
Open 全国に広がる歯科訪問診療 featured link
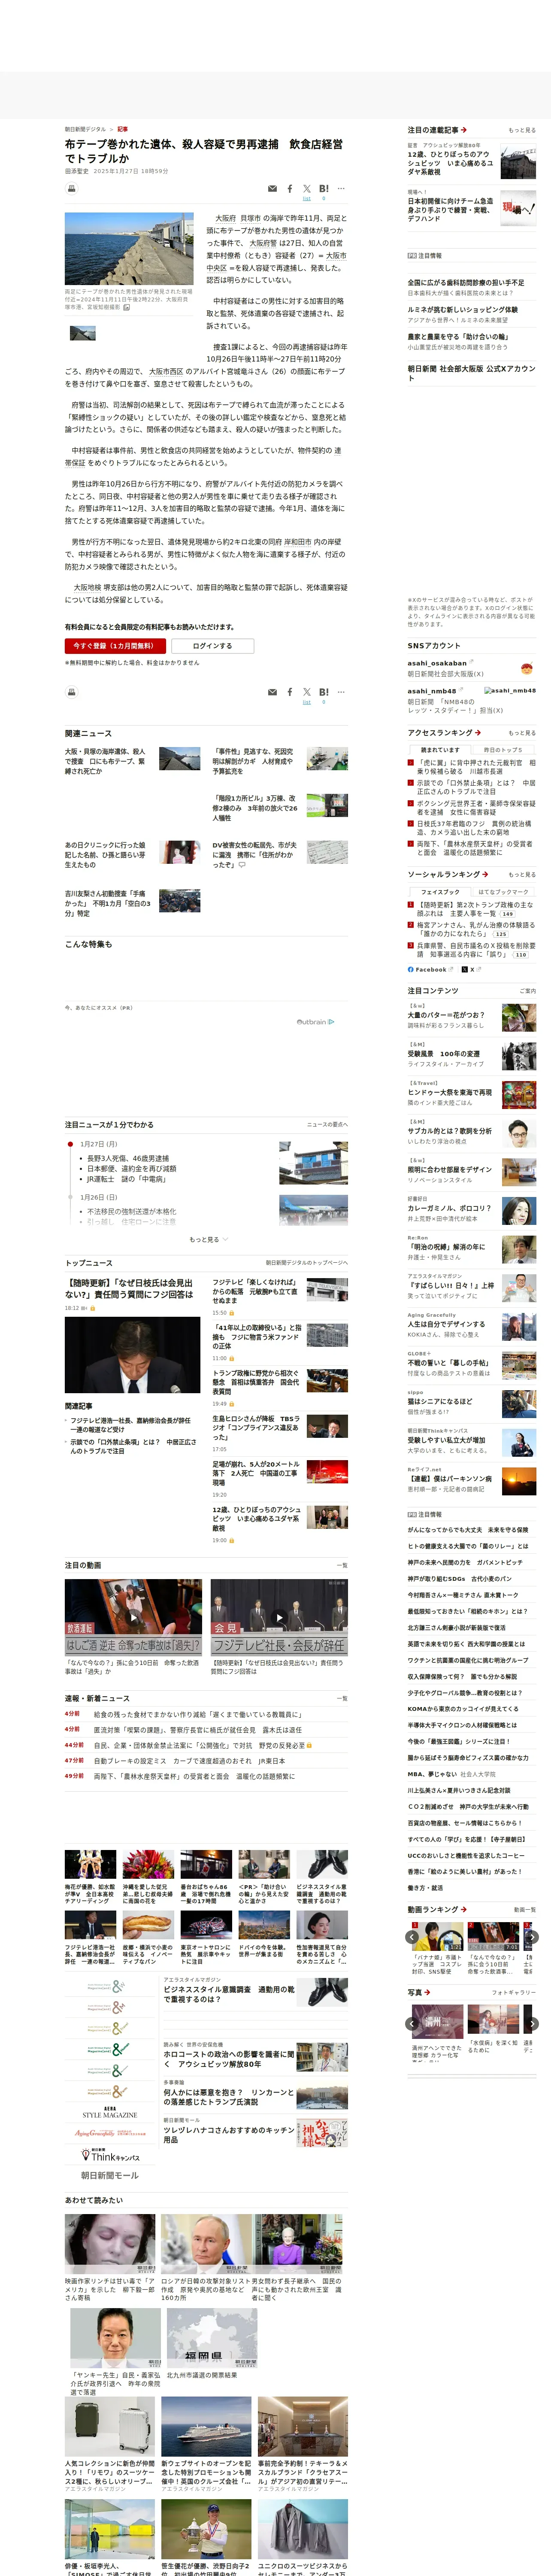466,283
